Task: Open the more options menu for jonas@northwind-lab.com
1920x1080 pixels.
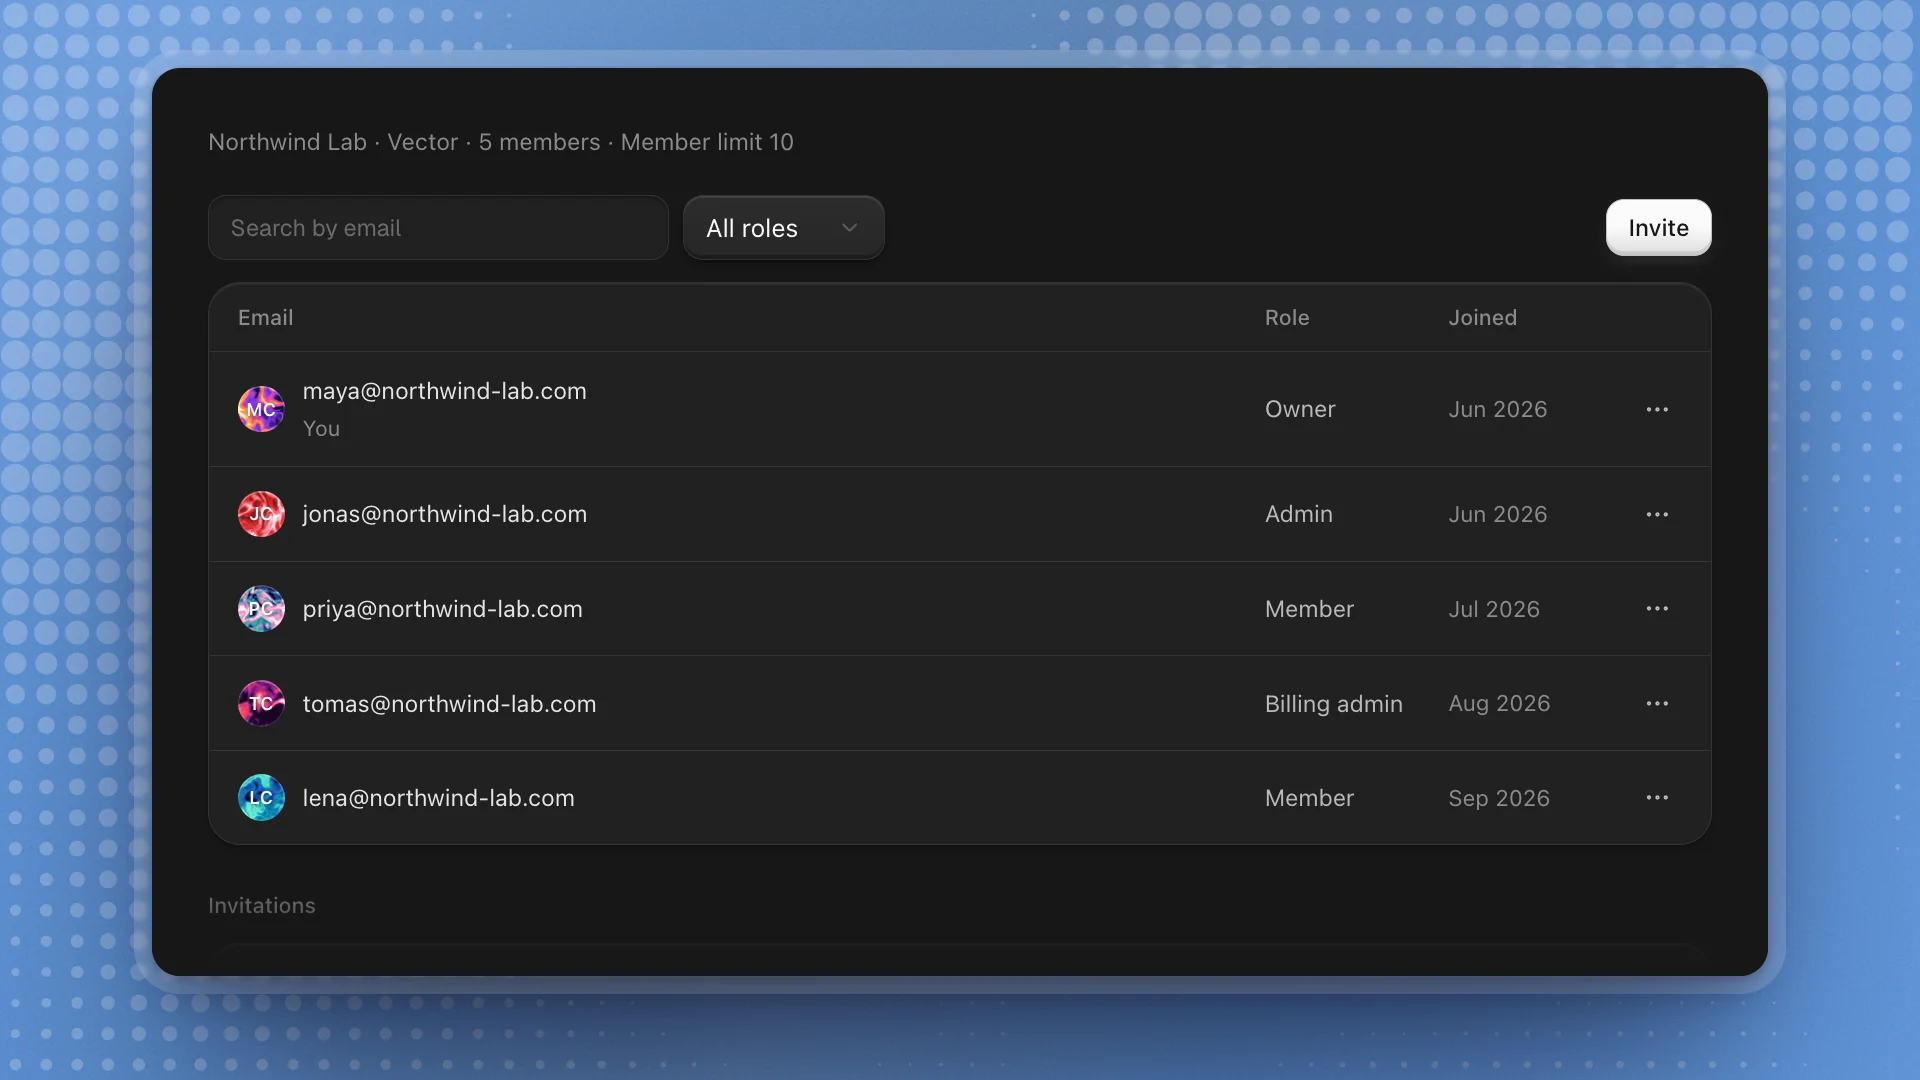Action: [1657, 514]
